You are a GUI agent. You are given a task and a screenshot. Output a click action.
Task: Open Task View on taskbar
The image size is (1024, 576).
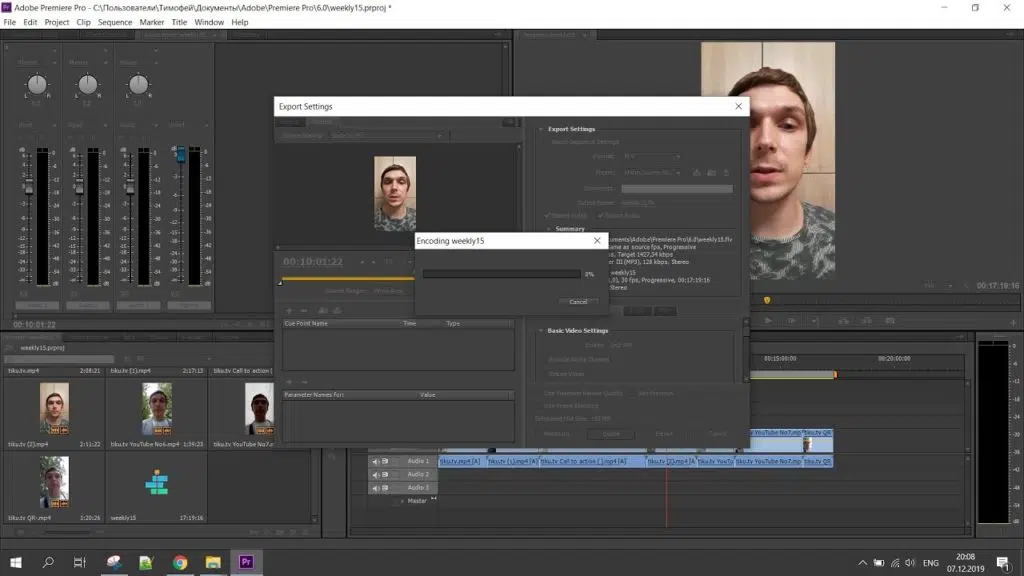click(80, 562)
